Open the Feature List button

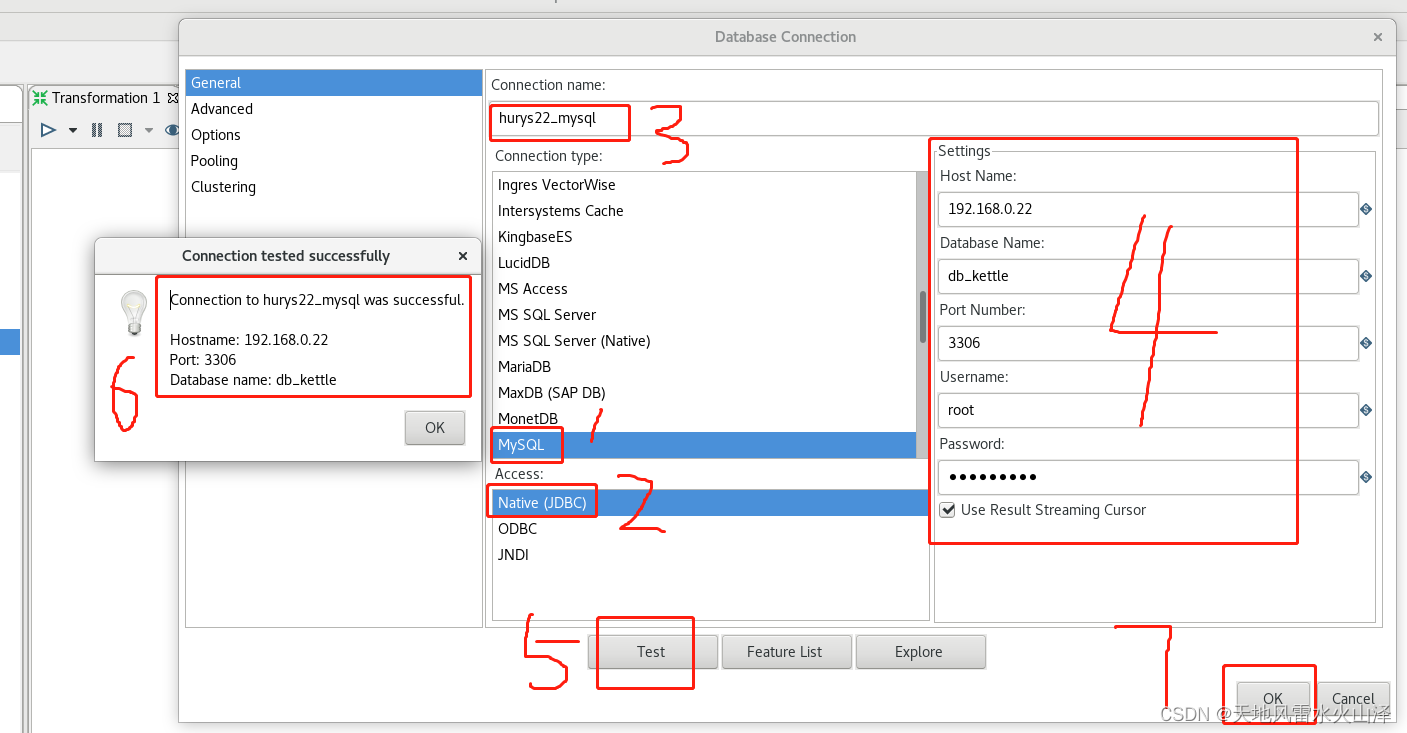(x=786, y=652)
